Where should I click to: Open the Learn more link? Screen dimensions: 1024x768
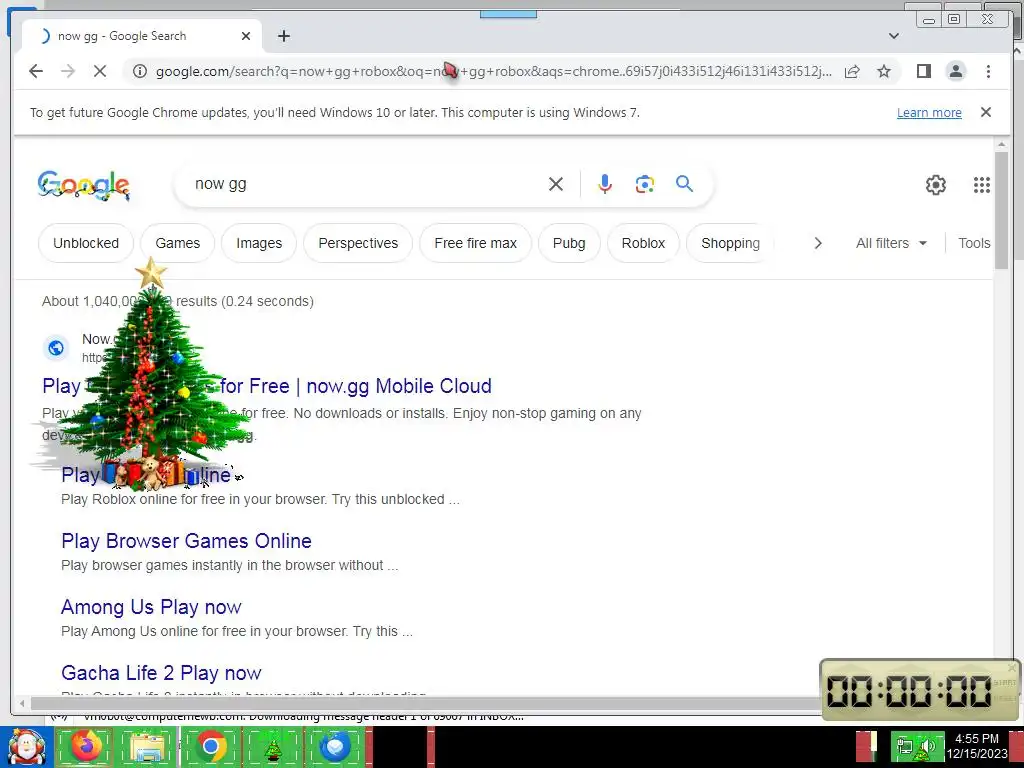point(929,112)
